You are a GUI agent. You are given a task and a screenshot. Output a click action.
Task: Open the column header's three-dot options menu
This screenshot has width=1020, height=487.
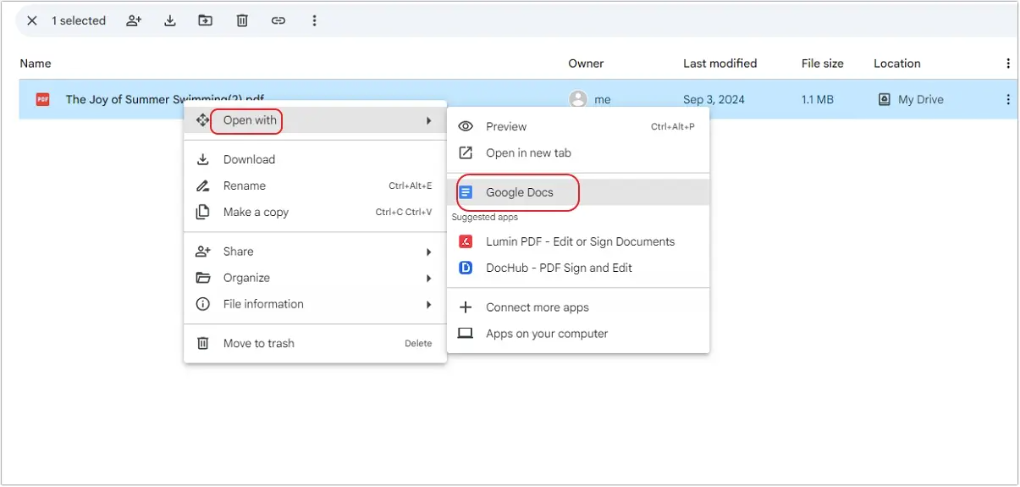pyautogui.click(x=1008, y=64)
